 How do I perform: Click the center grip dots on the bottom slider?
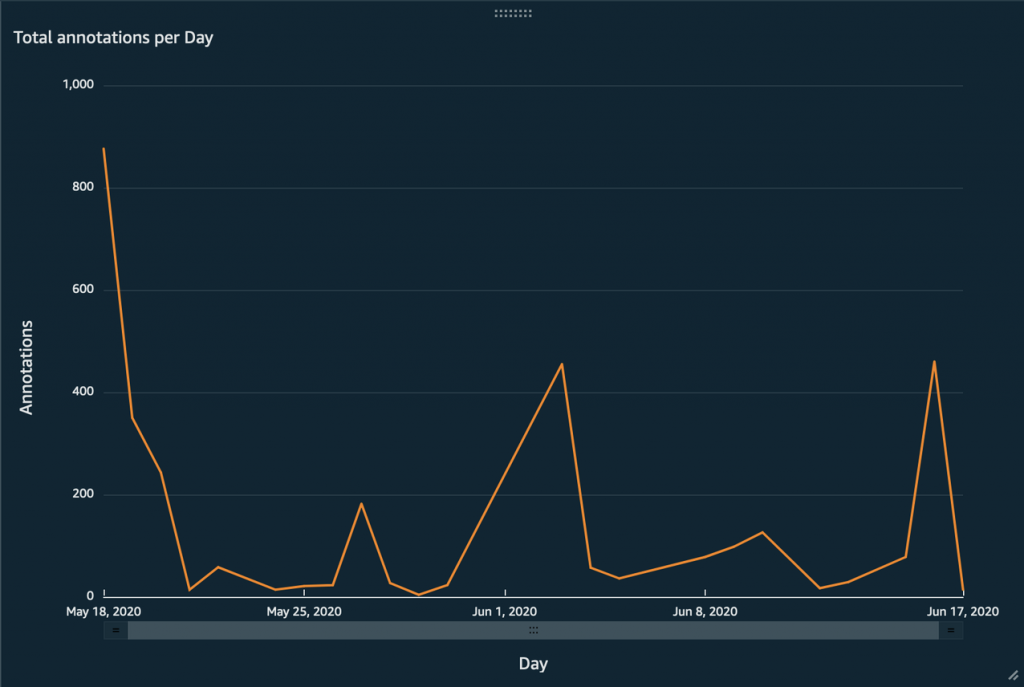(533, 629)
